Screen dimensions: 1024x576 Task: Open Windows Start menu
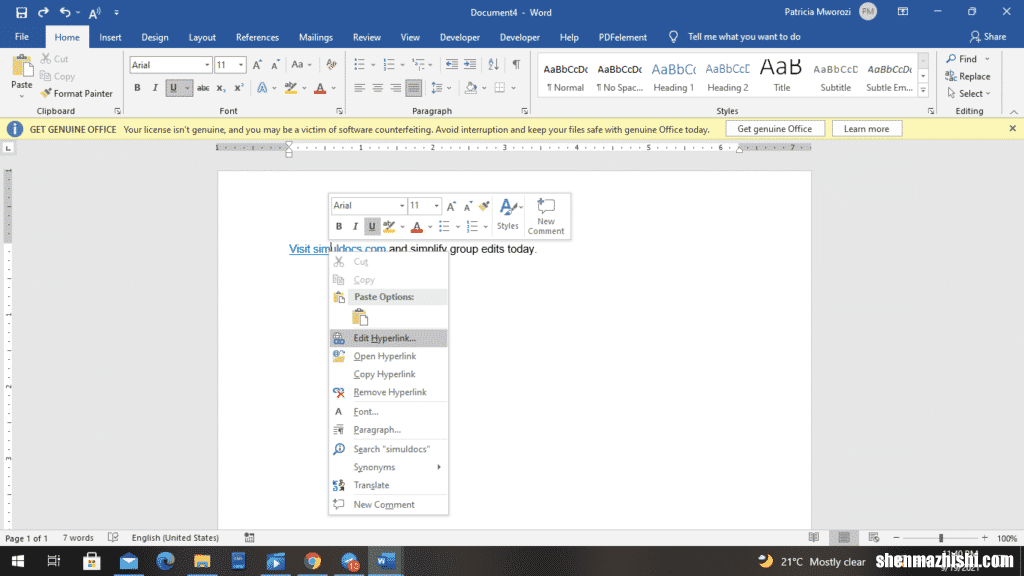[18, 562]
